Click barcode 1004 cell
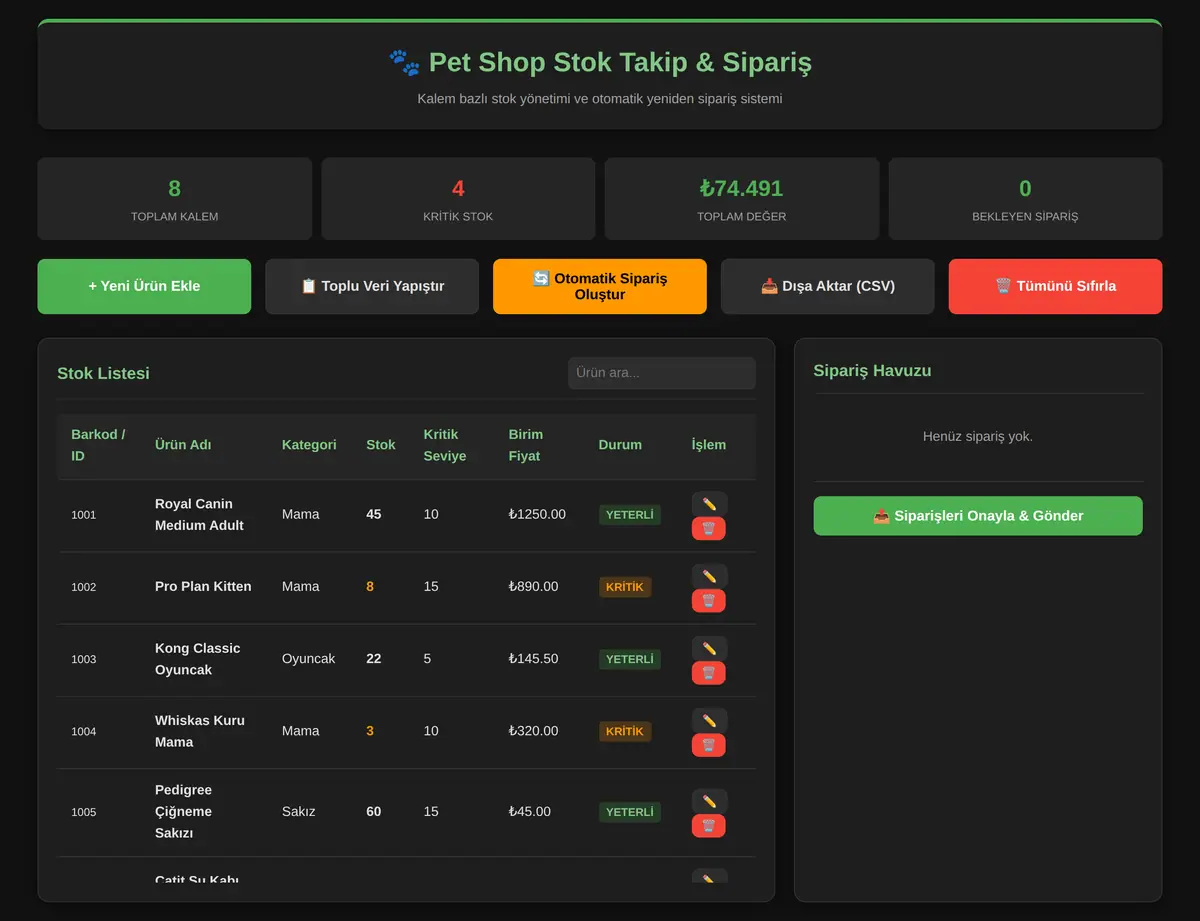Image resolution: width=1200 pixels, height=921 pixels. tap(84, 731)
